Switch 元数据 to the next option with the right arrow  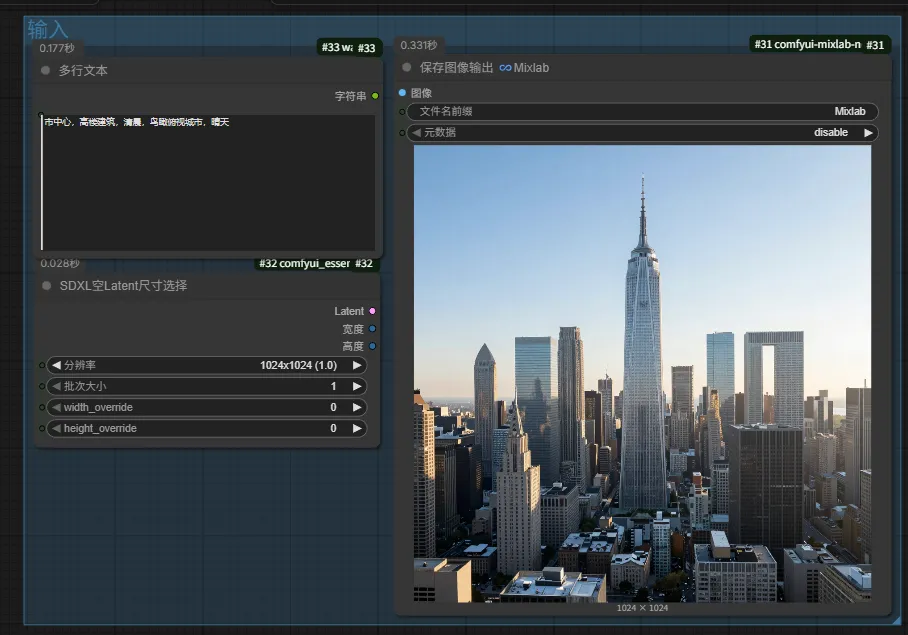(x=868, y=133)
